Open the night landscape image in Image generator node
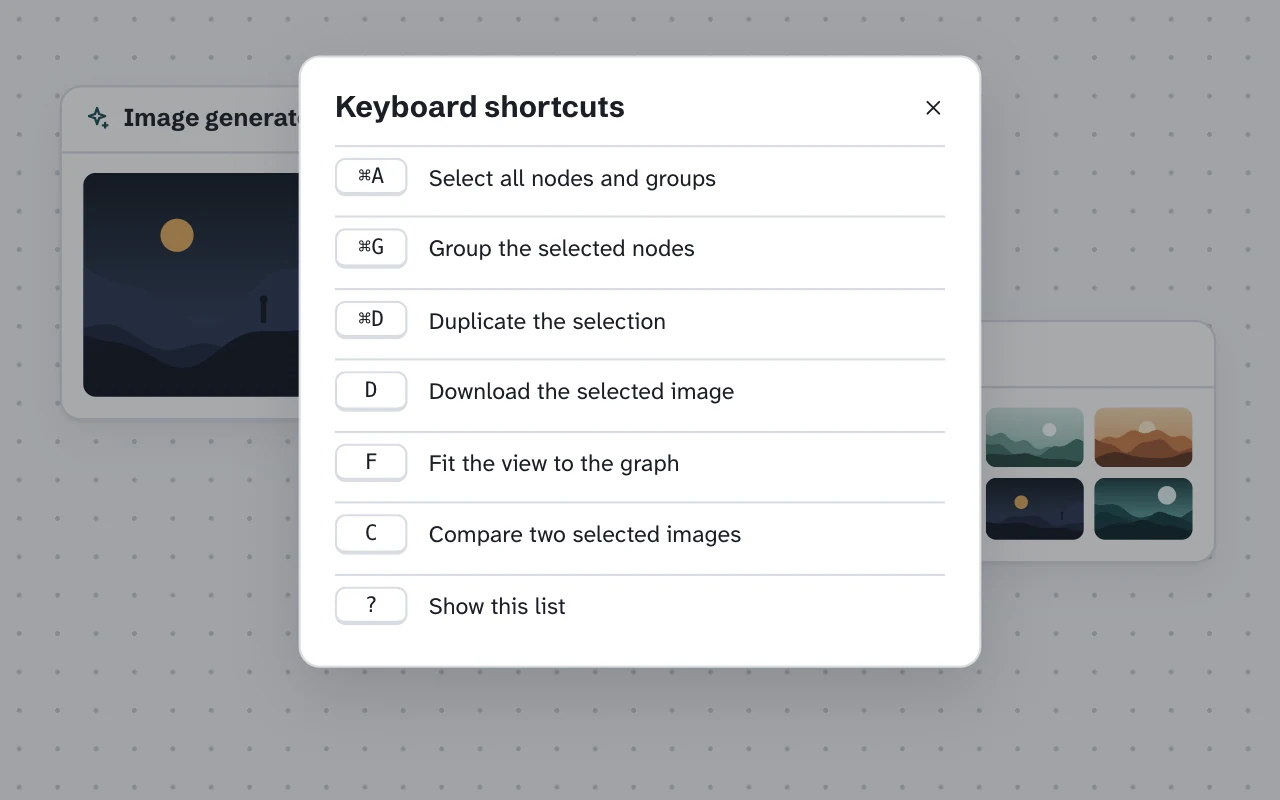This screenshot has height=800, width=1280. pyautogui.click(x=191, y=285)
